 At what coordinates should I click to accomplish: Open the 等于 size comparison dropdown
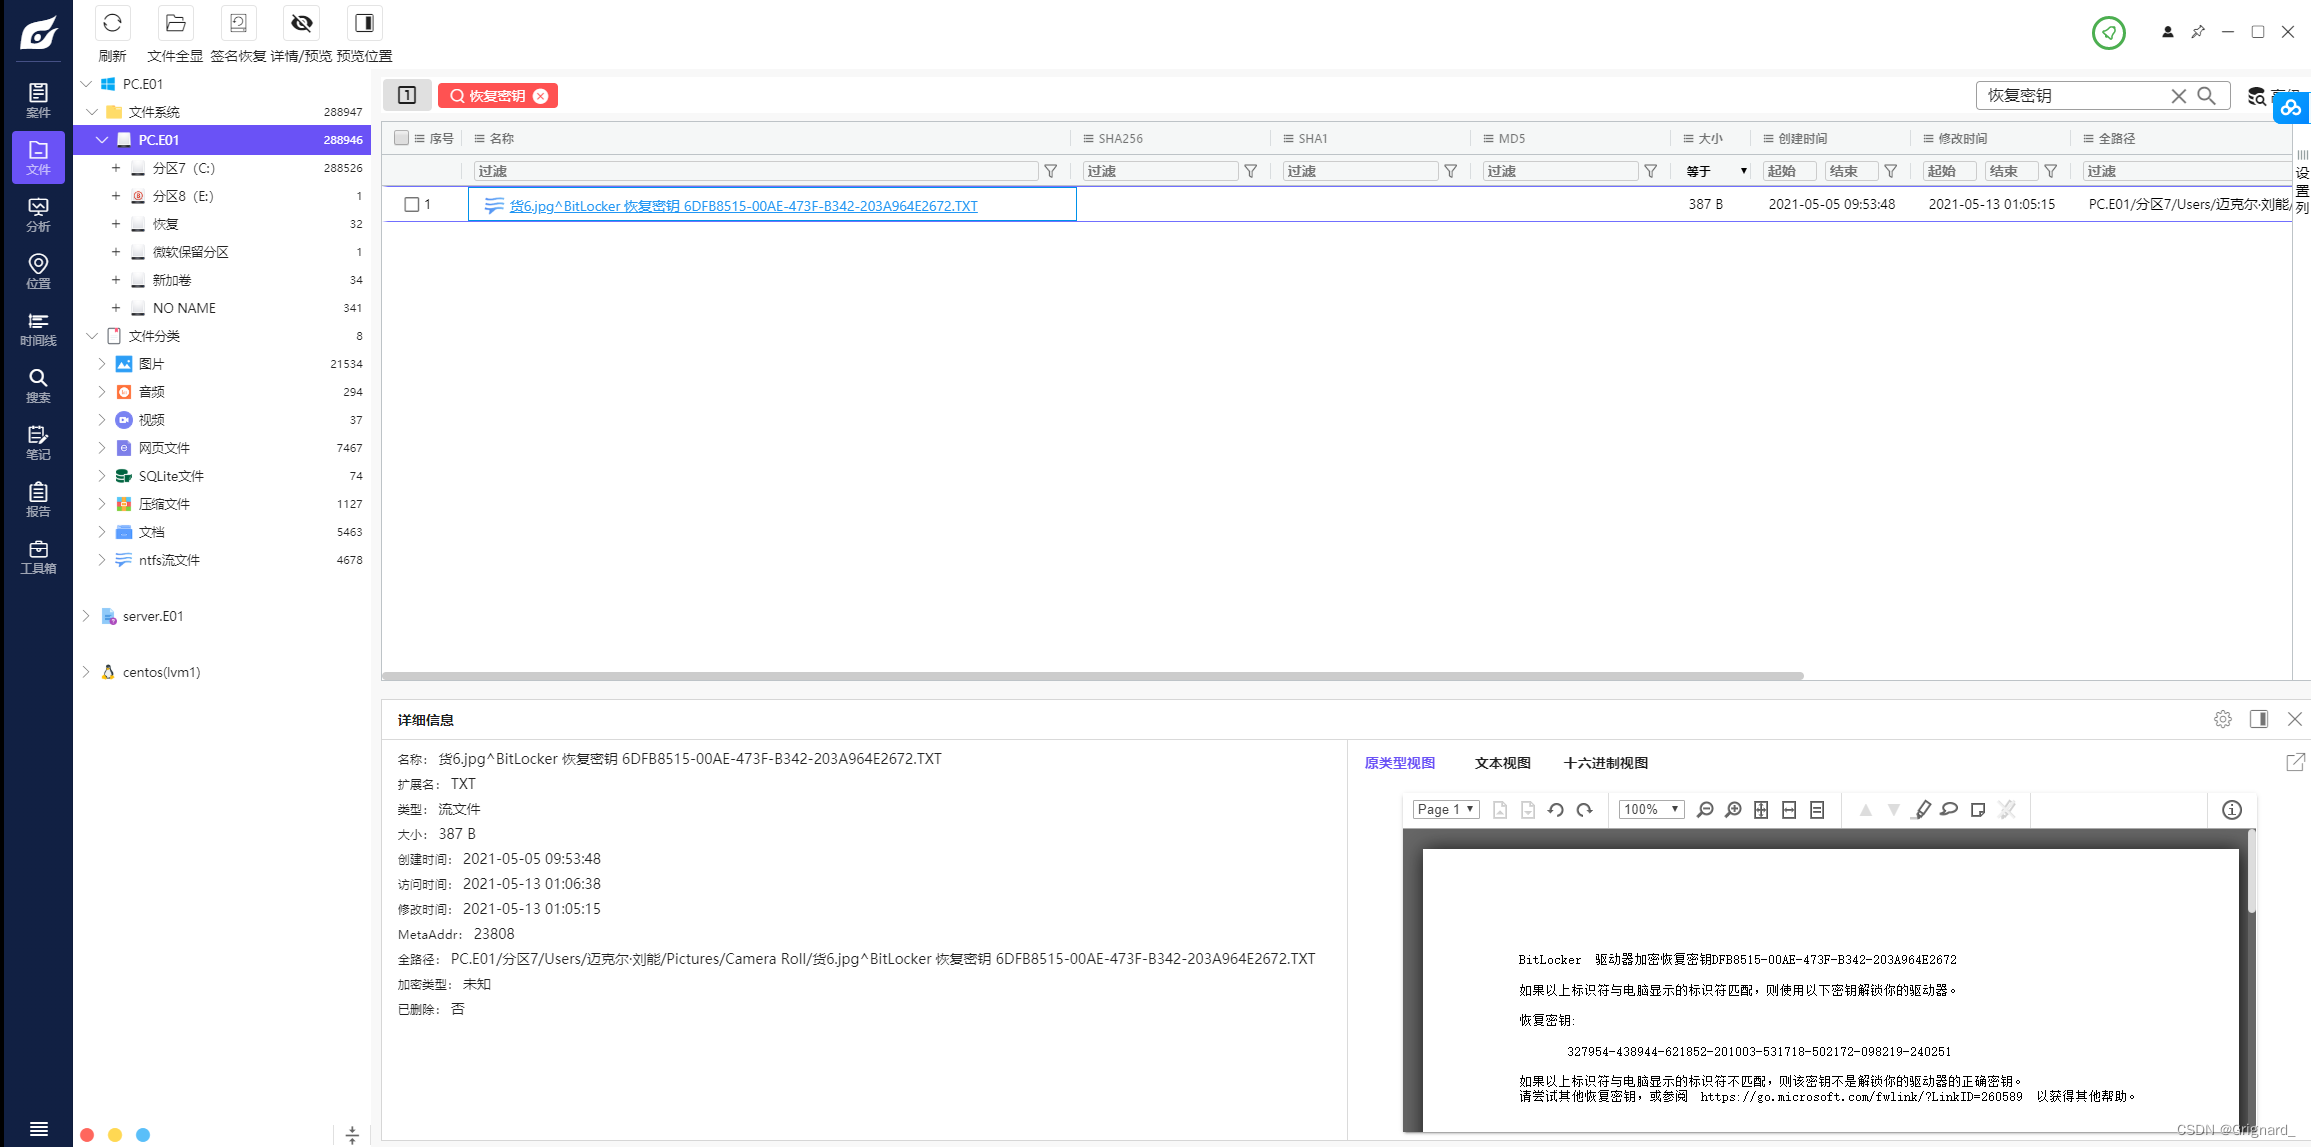1716,171
